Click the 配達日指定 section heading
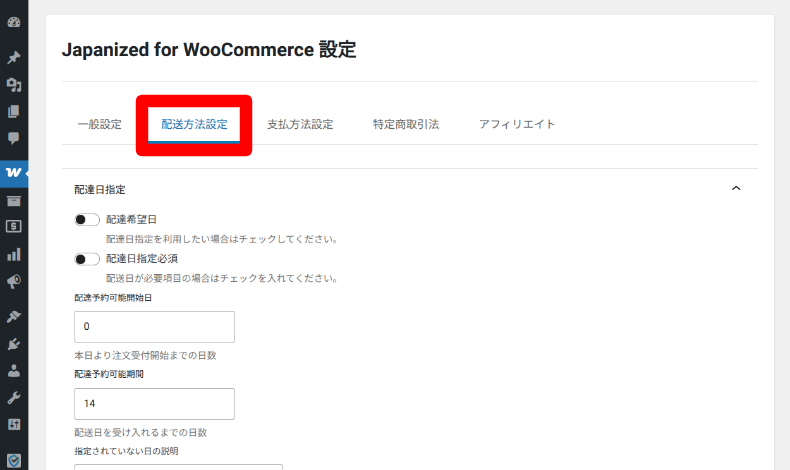Viewport: 790px width, 470px height. [100, 190]
